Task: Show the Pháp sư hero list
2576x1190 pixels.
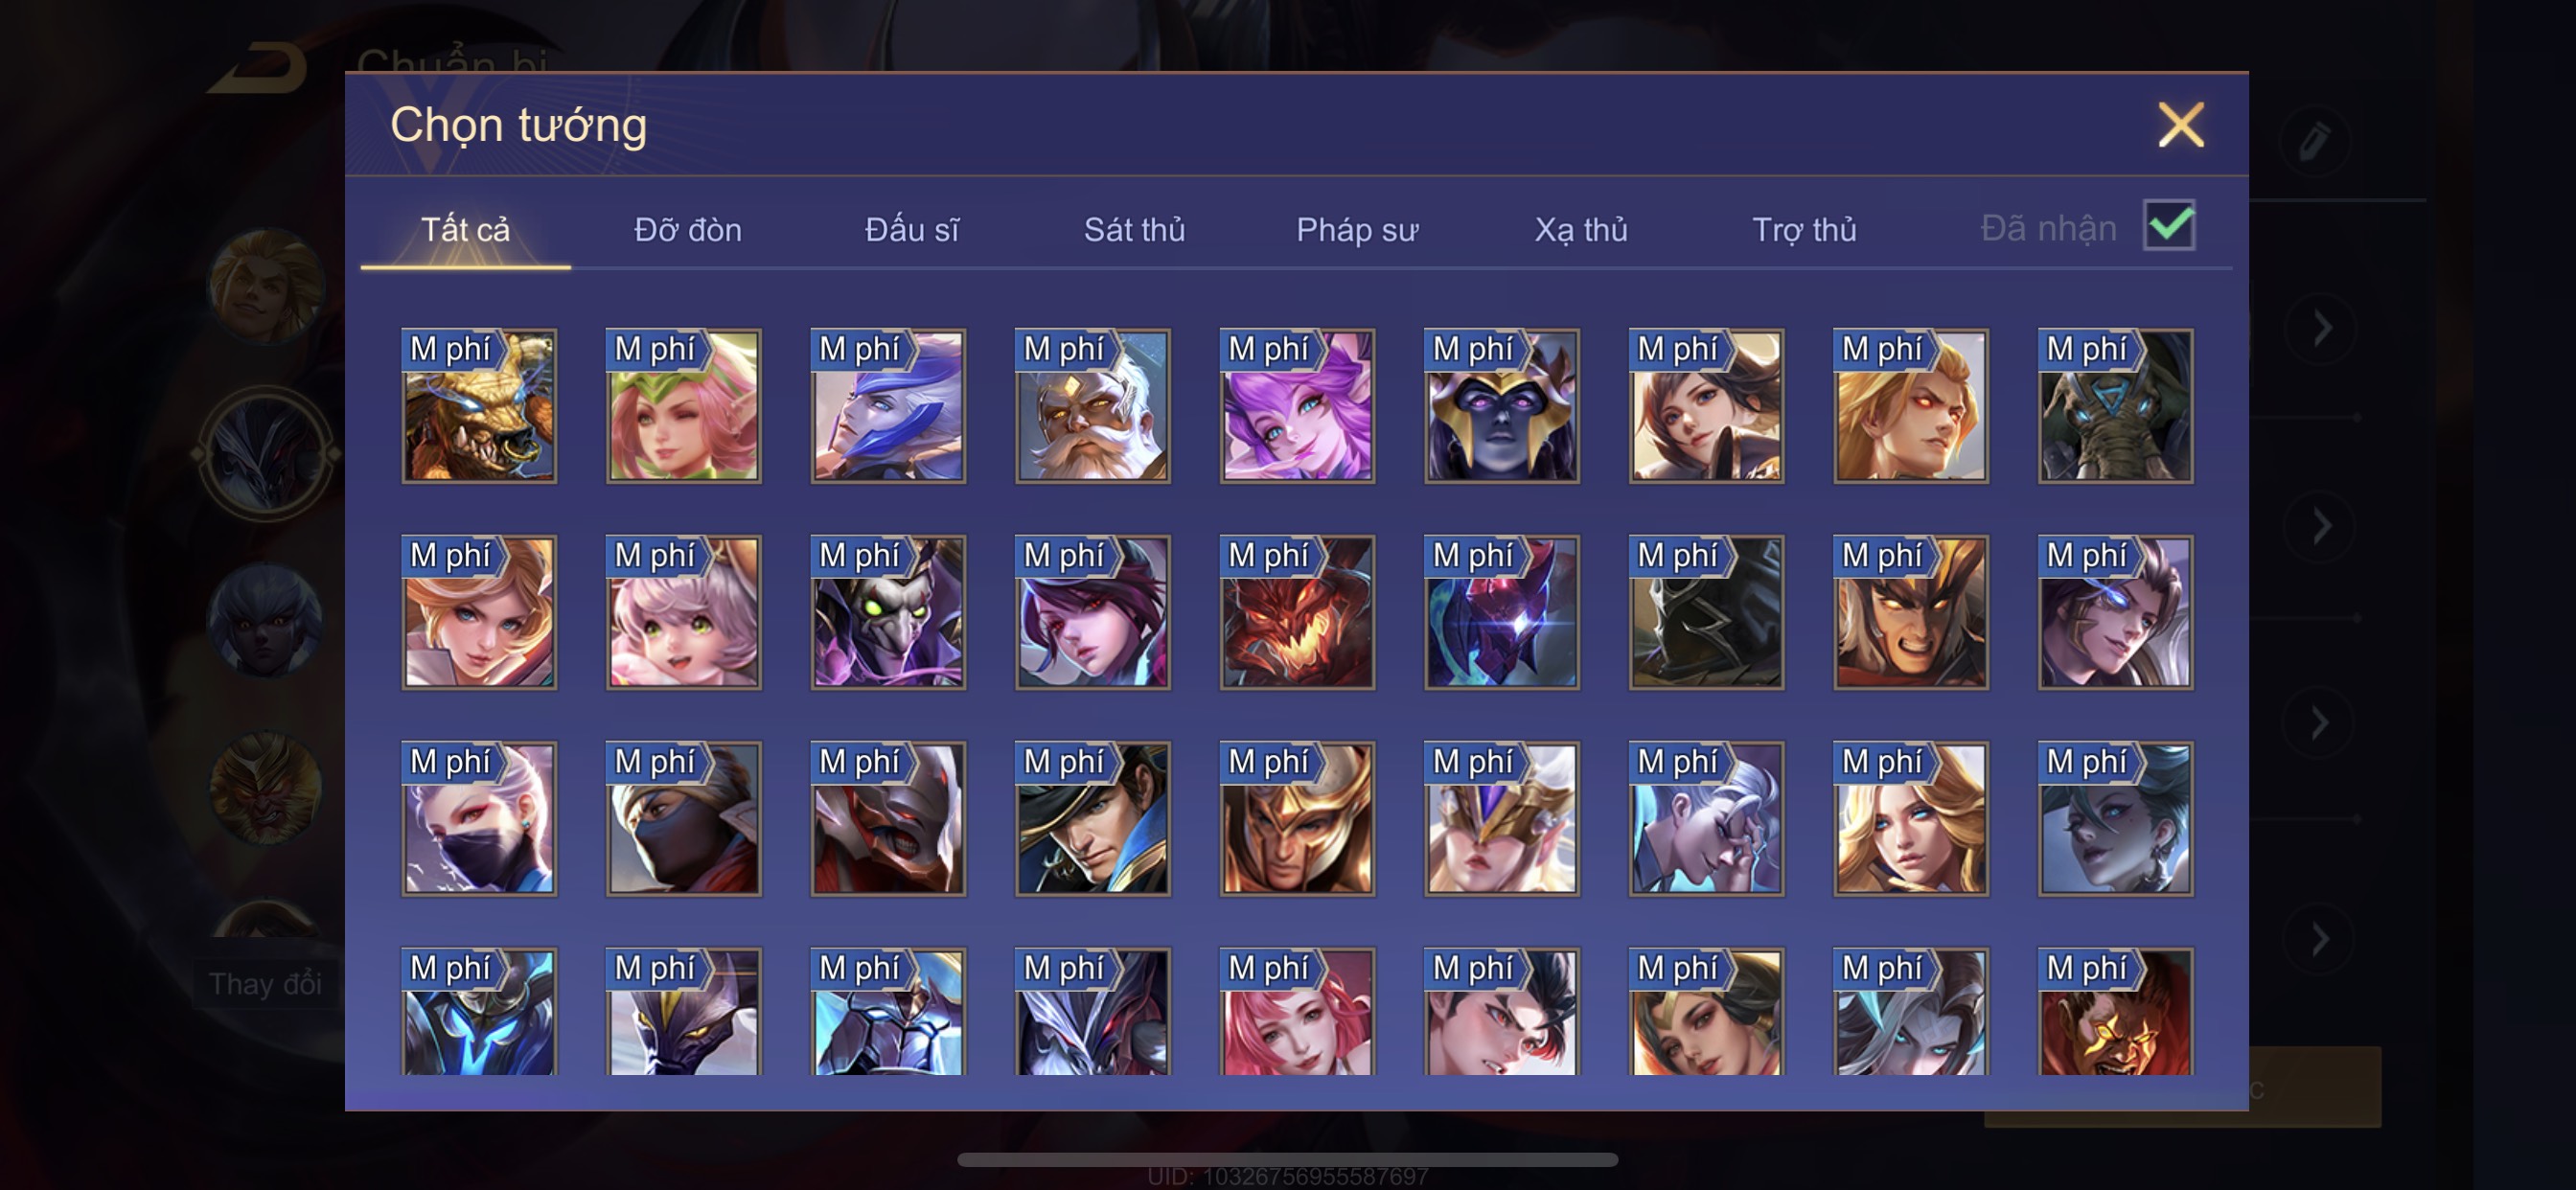Action: point(1357,230)
